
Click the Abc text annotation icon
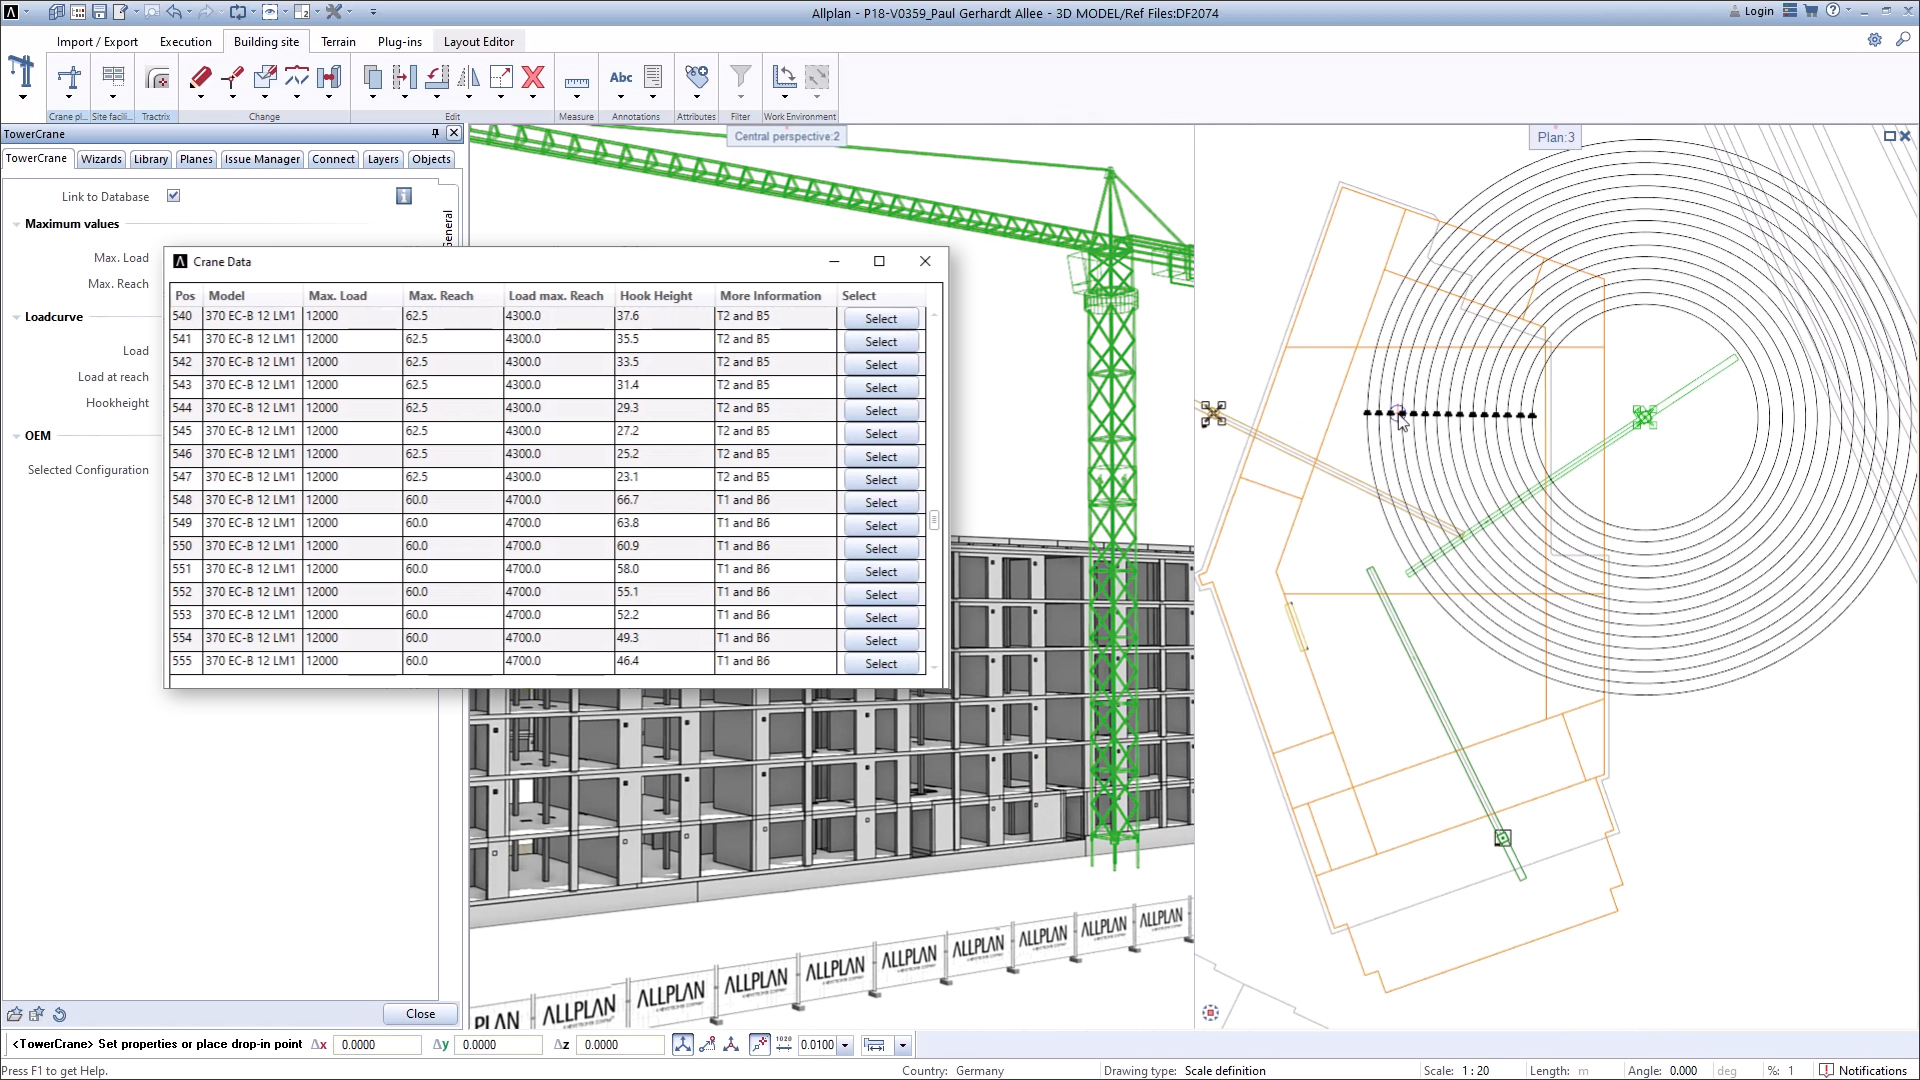pos(621,77)
